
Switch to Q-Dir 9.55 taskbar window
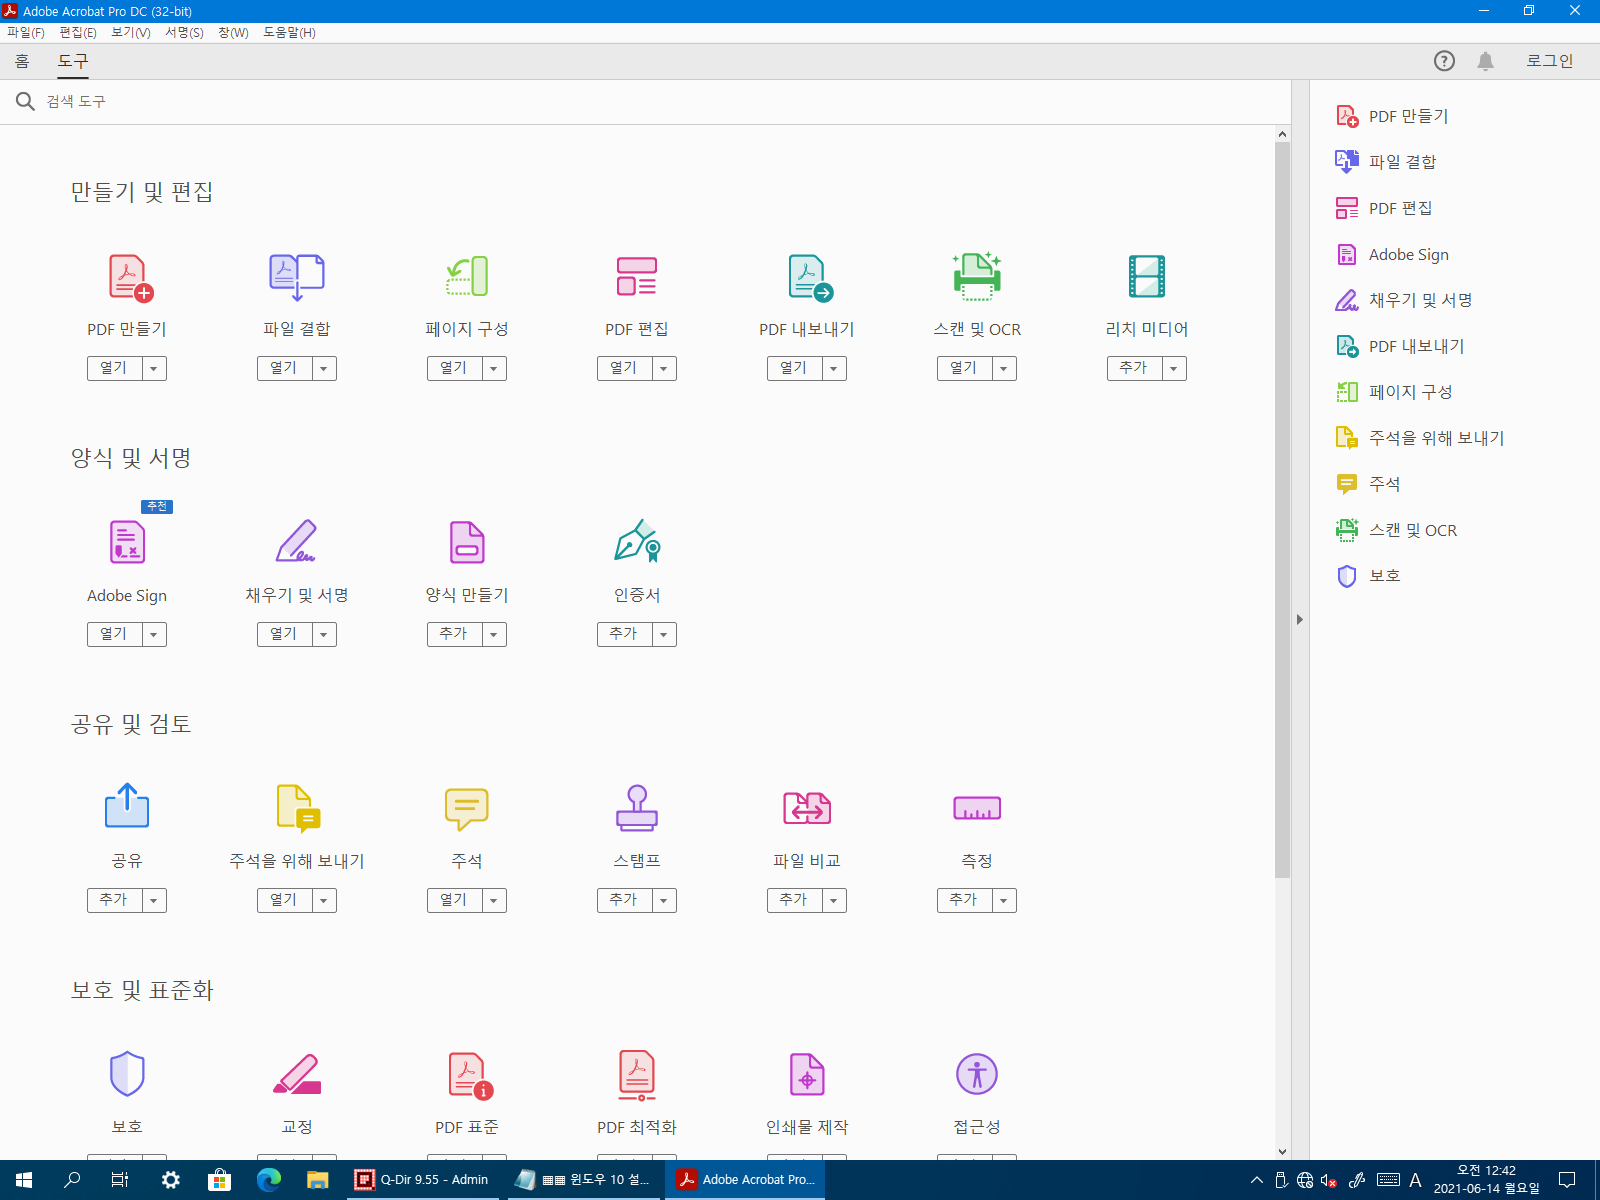click(422, 1180)
